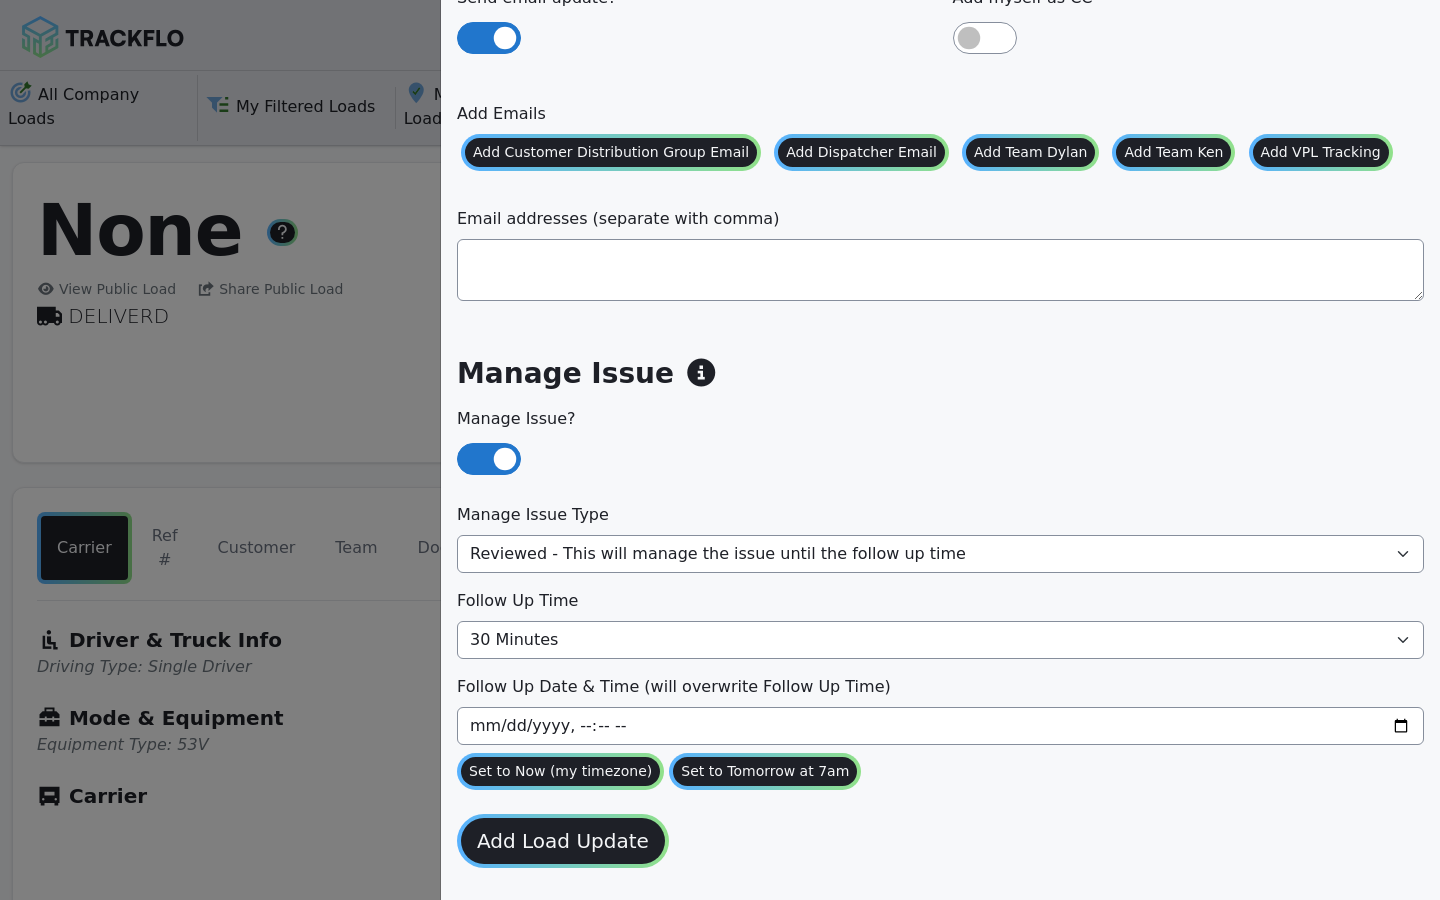Click the Manage Issue info icon

(x=701, y=373)
